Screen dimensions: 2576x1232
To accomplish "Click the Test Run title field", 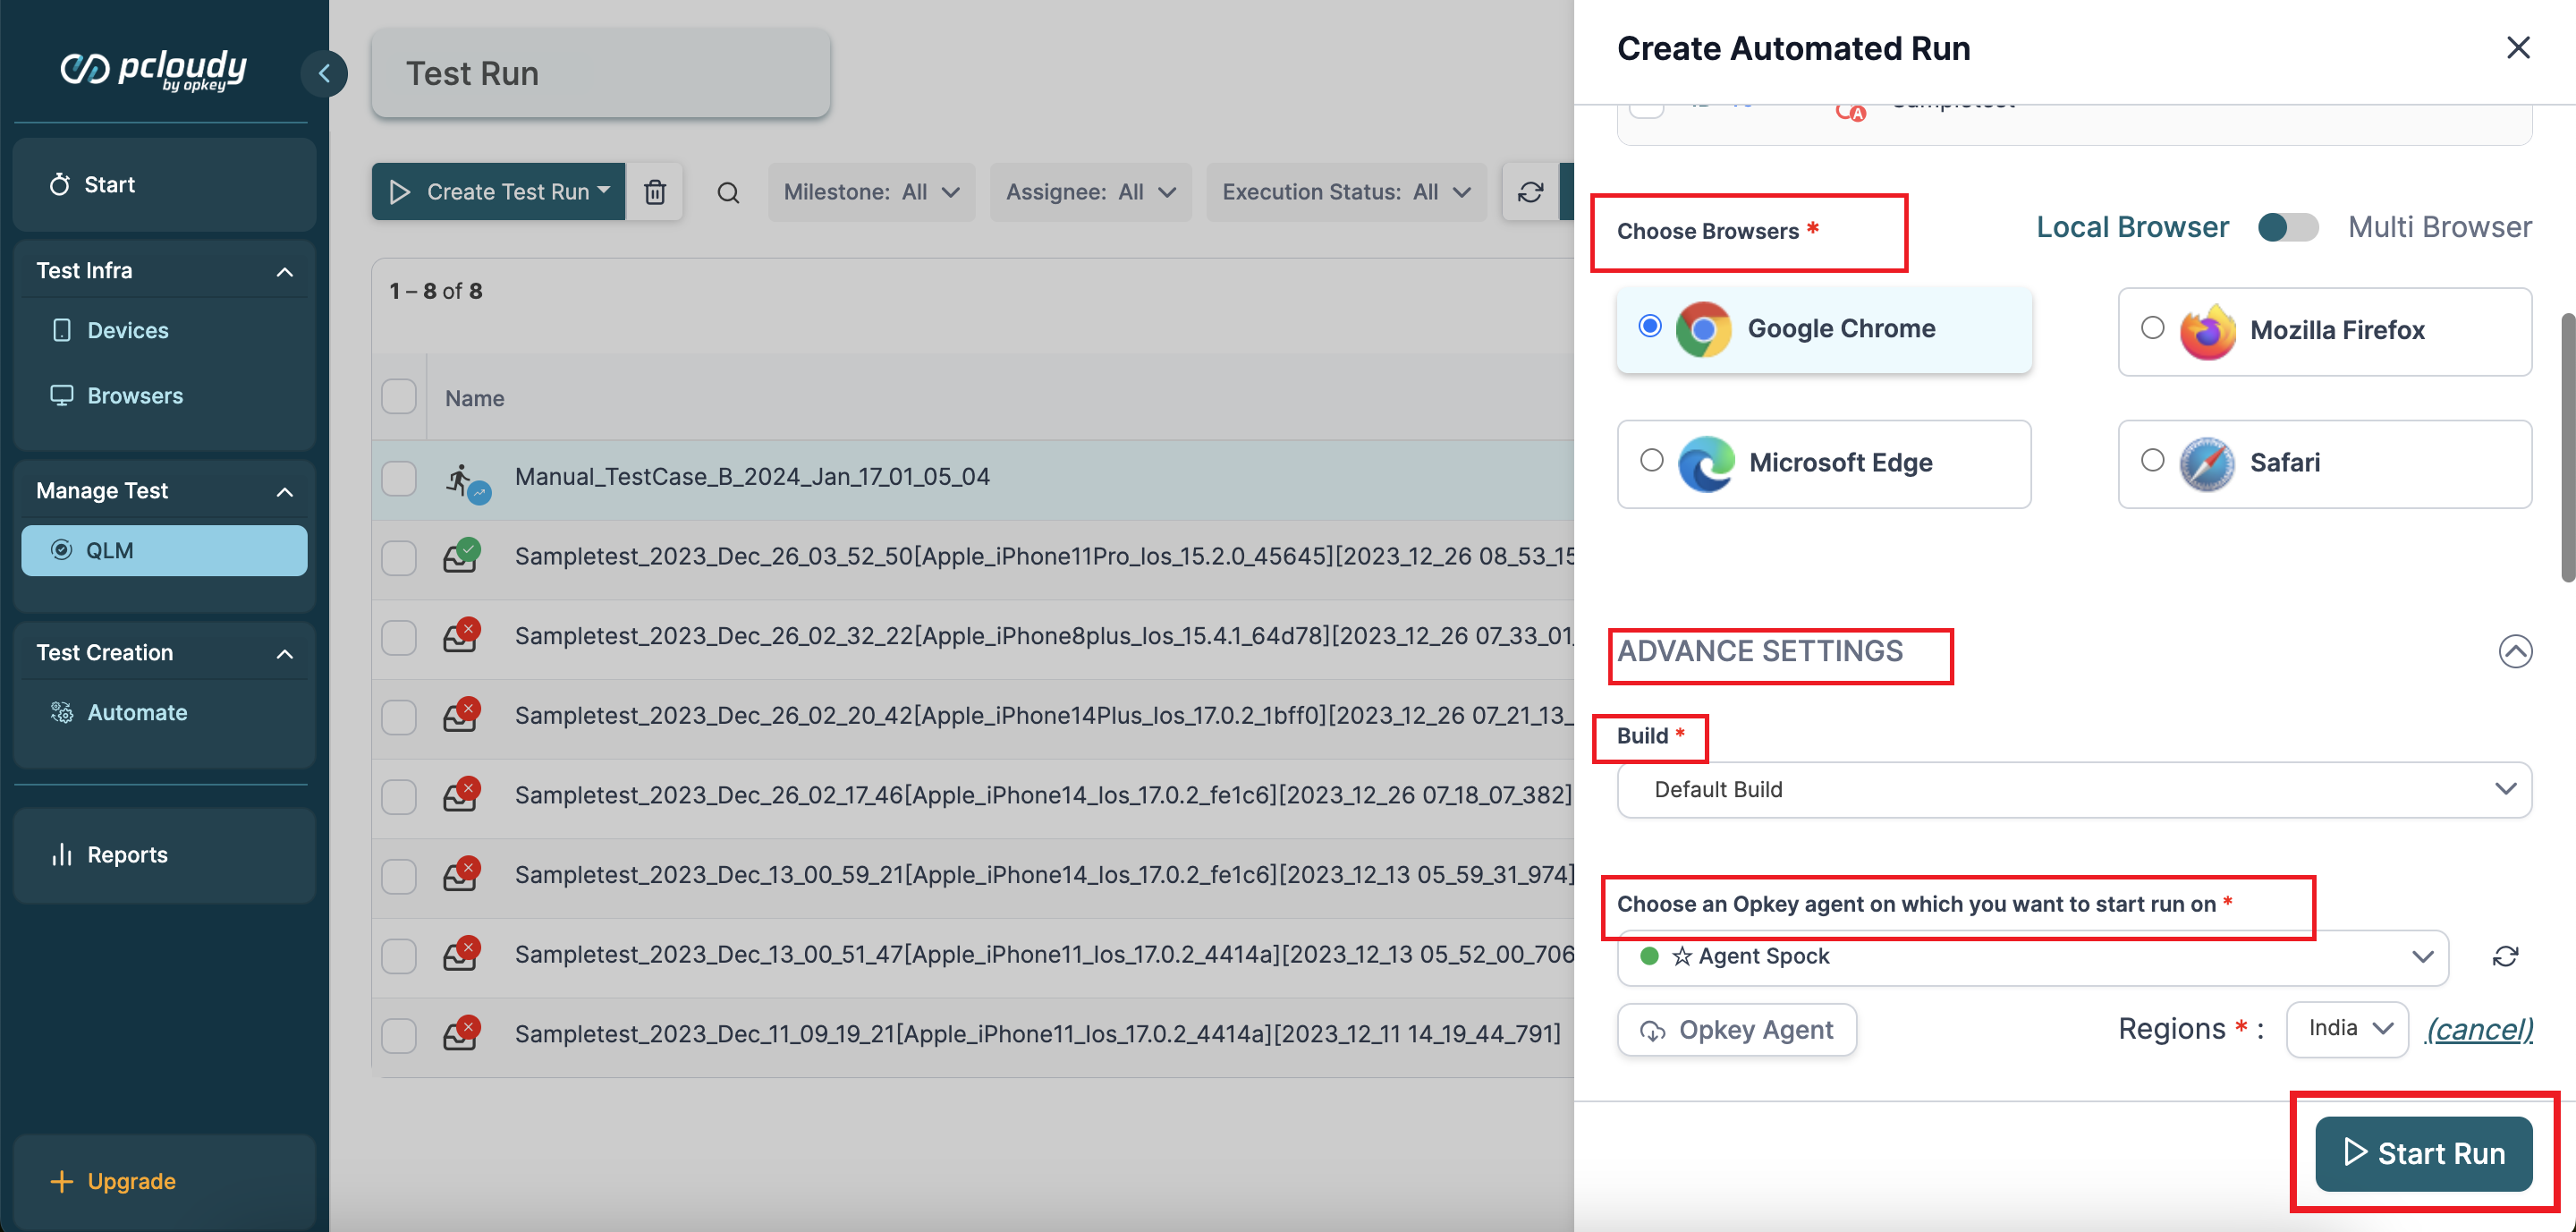I will [600, 73].
